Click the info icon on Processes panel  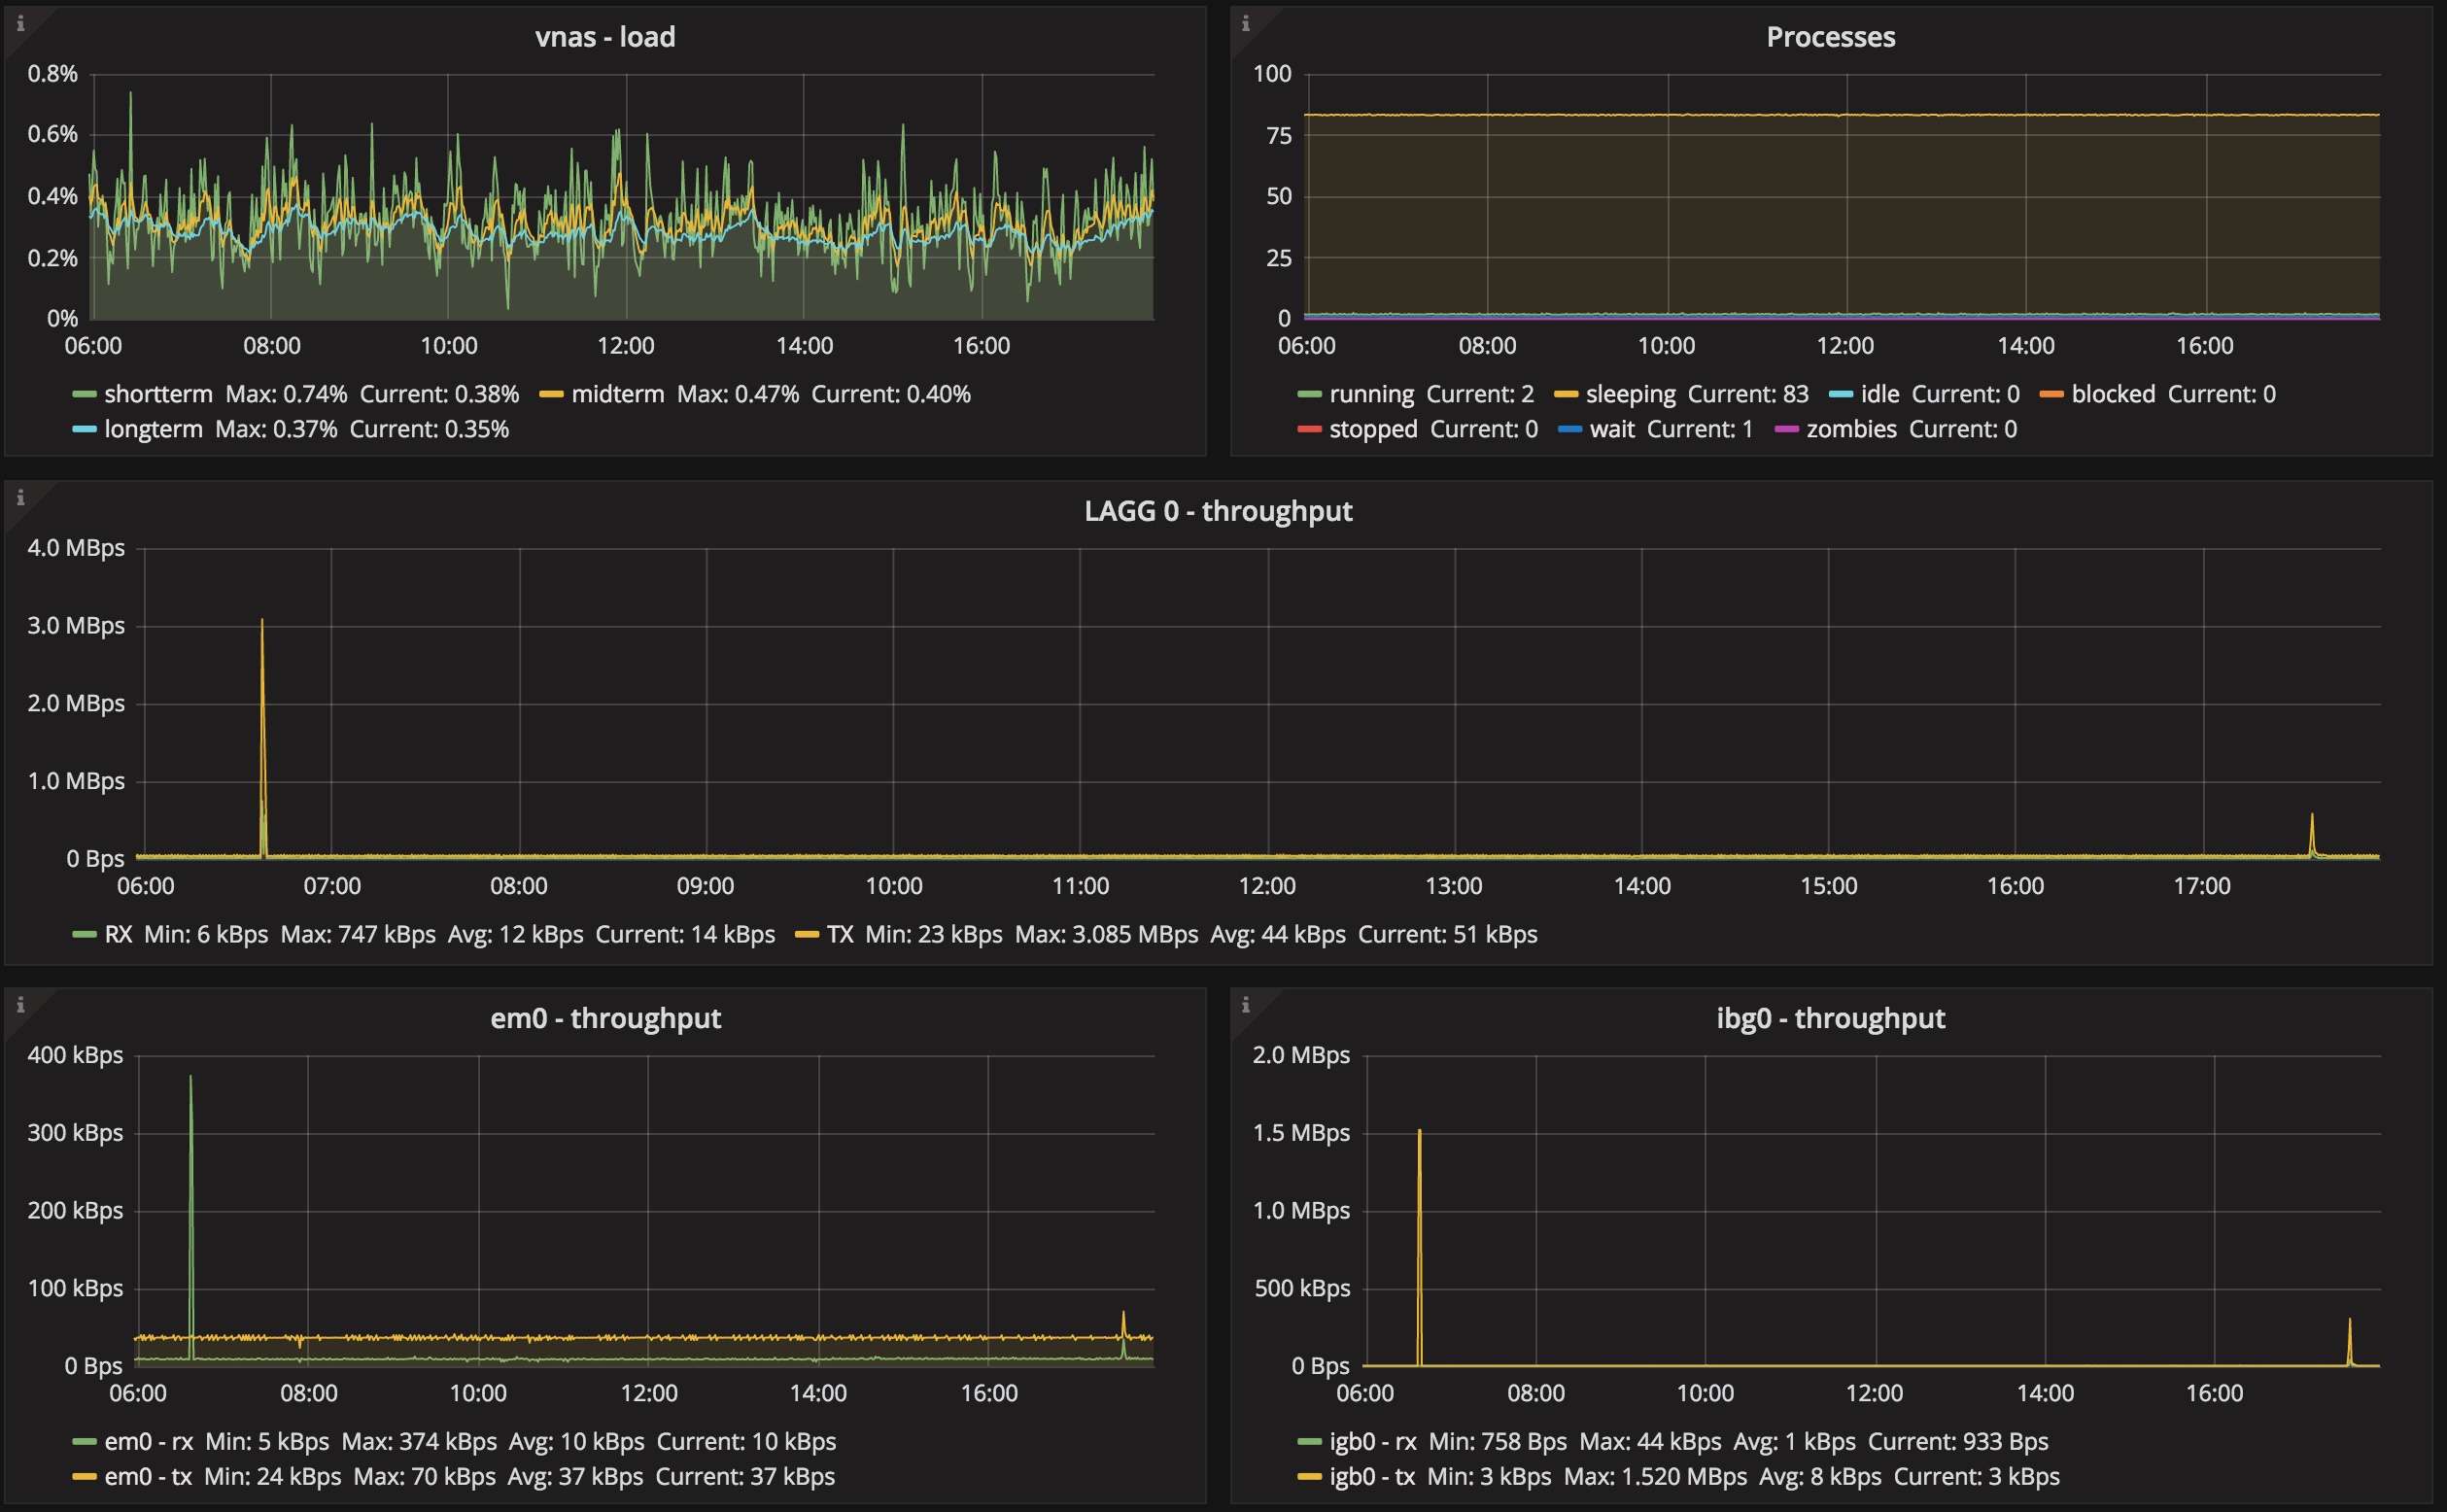click(1245, 23)
